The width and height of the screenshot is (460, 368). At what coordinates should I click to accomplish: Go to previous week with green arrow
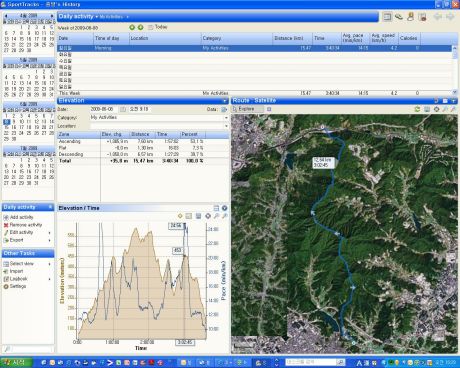(132, 27)
